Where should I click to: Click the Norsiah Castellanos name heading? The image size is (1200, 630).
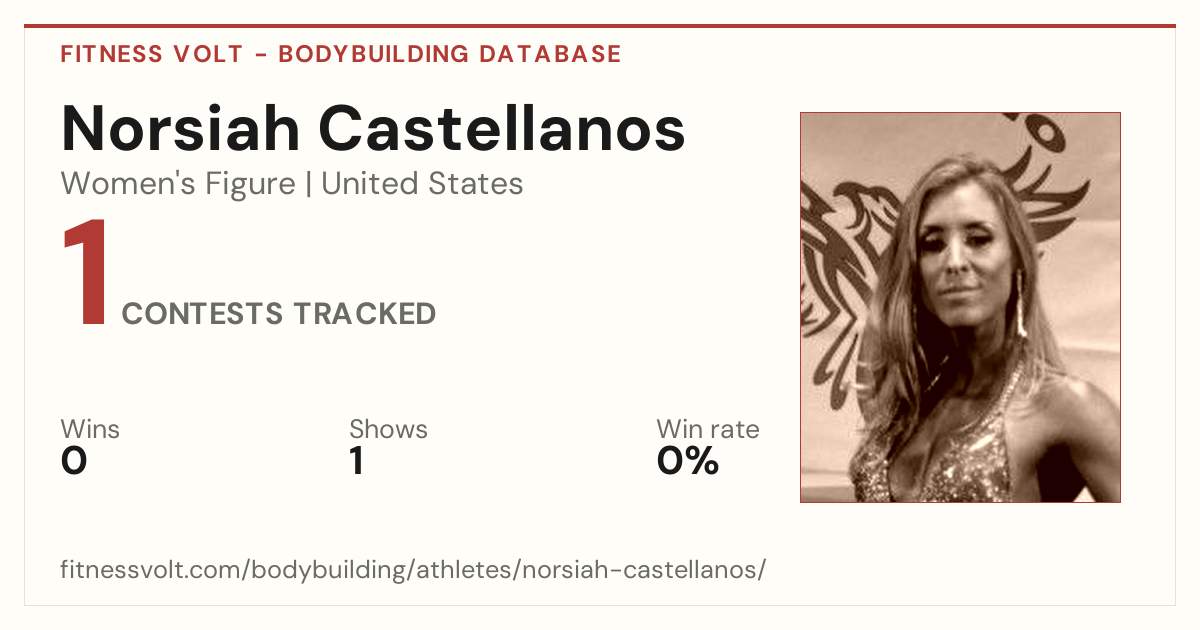click(x=373, y=128)
